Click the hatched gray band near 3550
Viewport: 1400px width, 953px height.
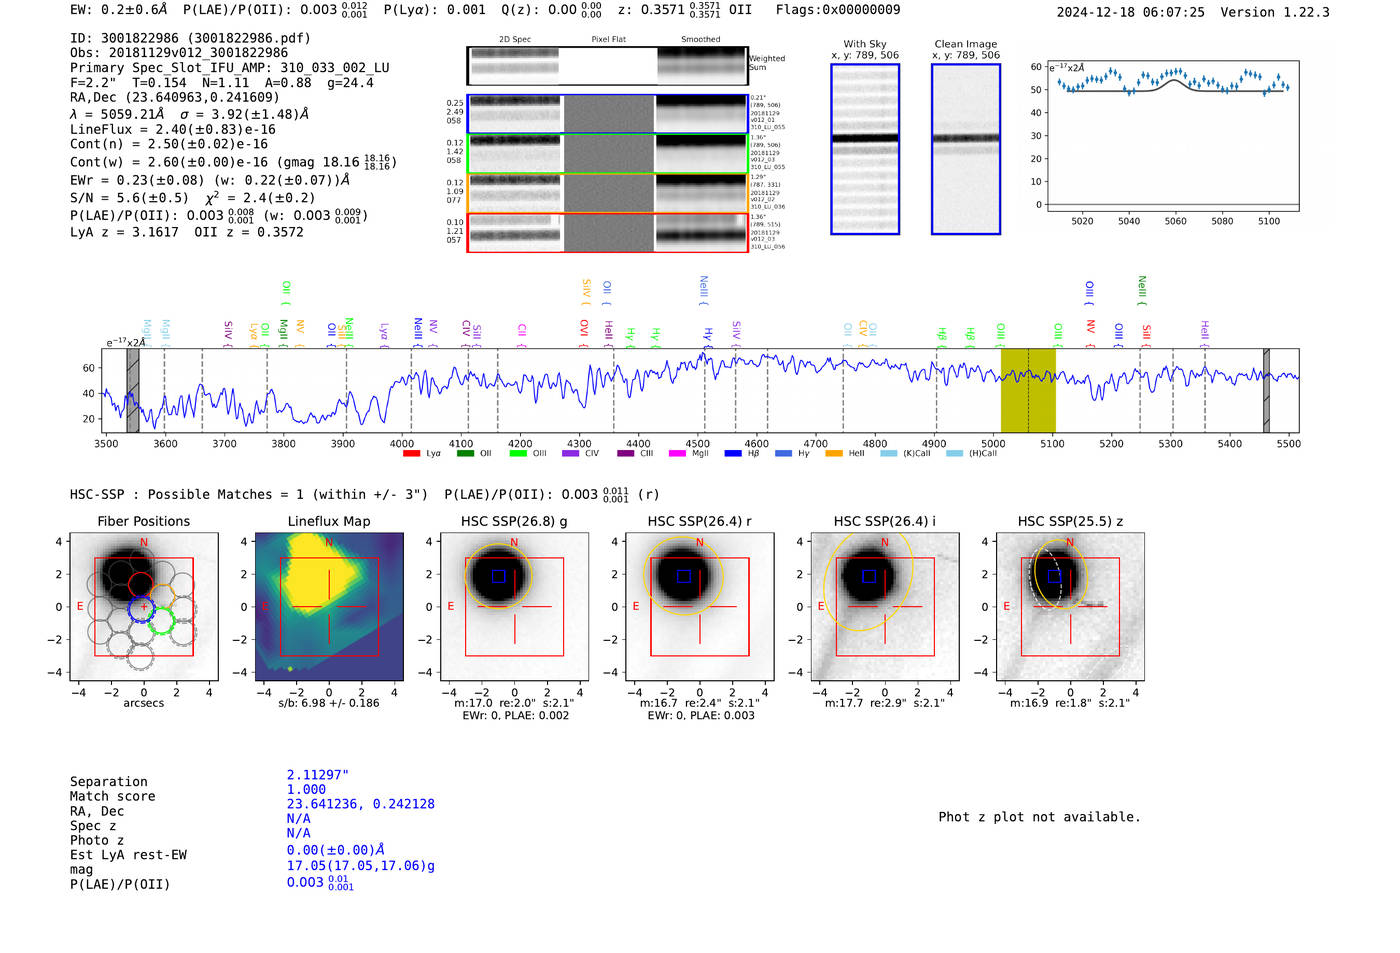pos(133,390)
